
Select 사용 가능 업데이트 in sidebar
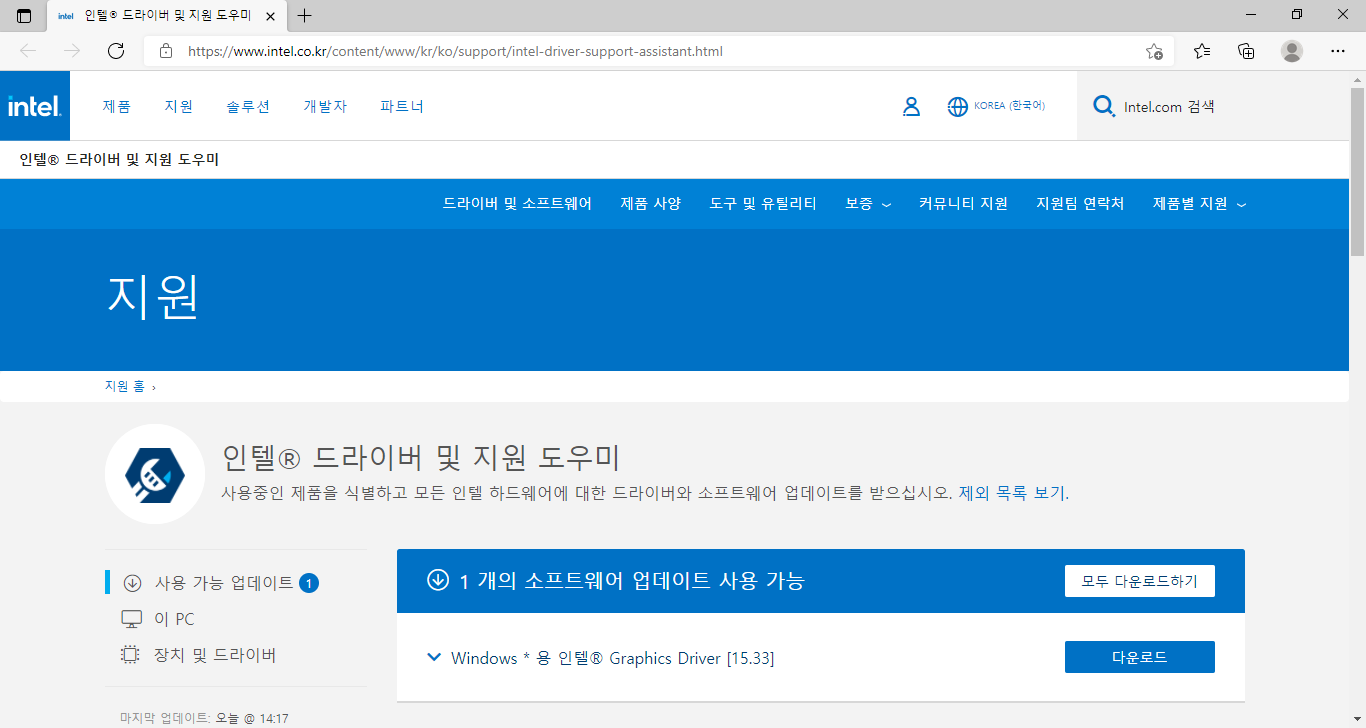tap(224, 582)
